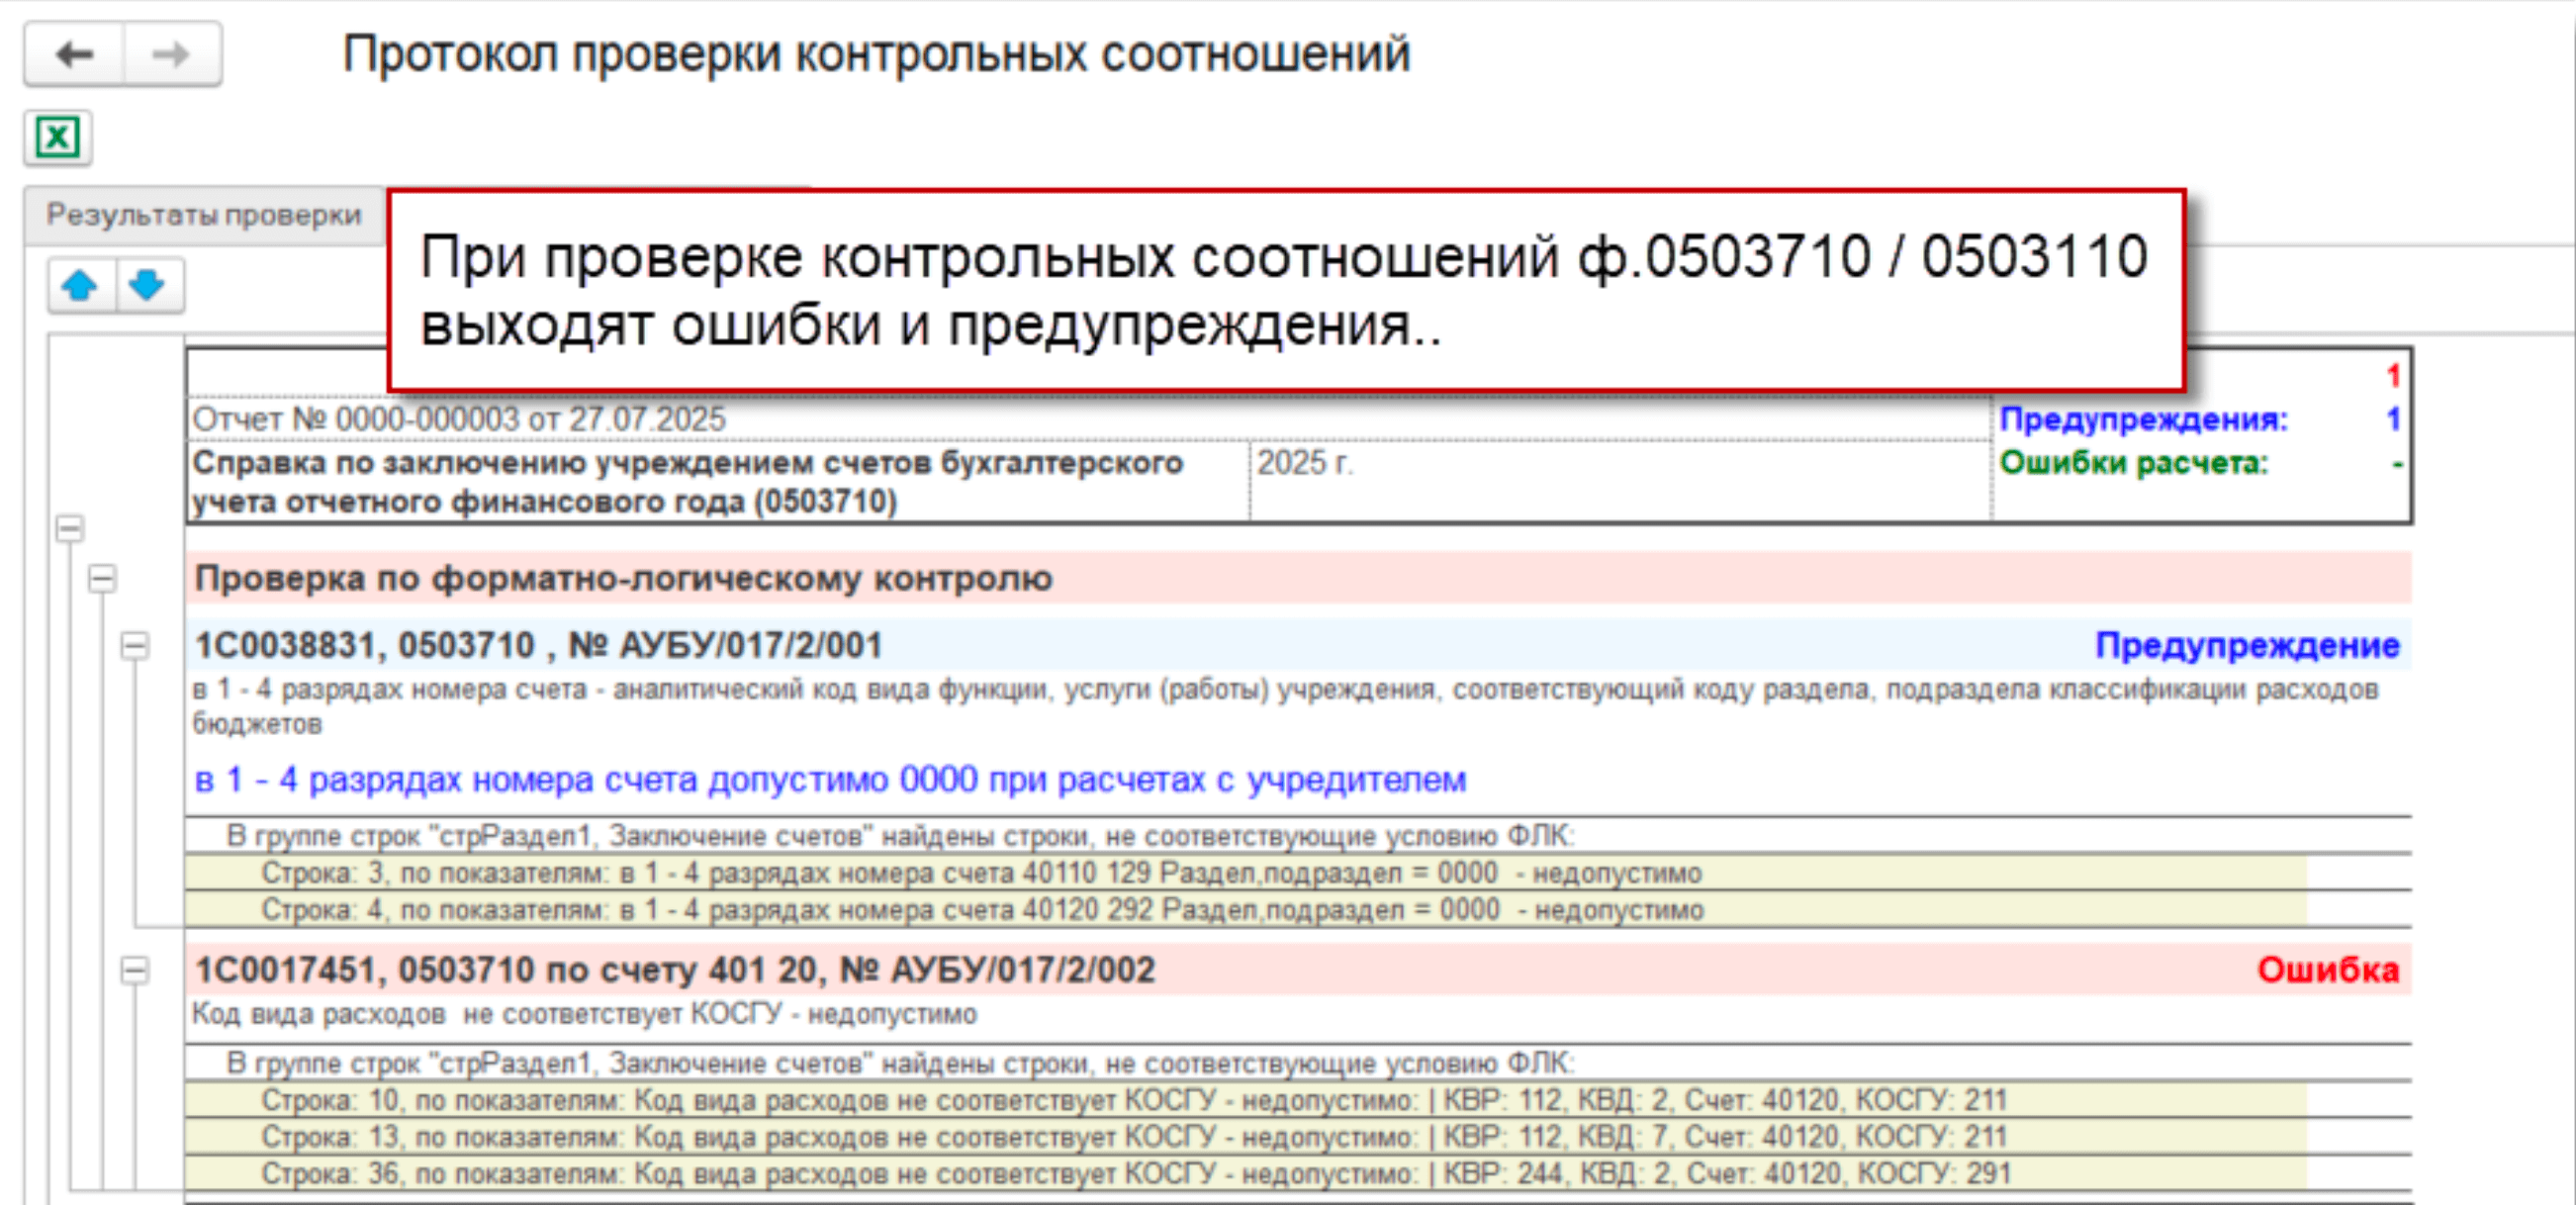The image size is (2576, 1205).
Task: Select the 1С0038831, 0503710 warning header
Action: coord(538,645)
